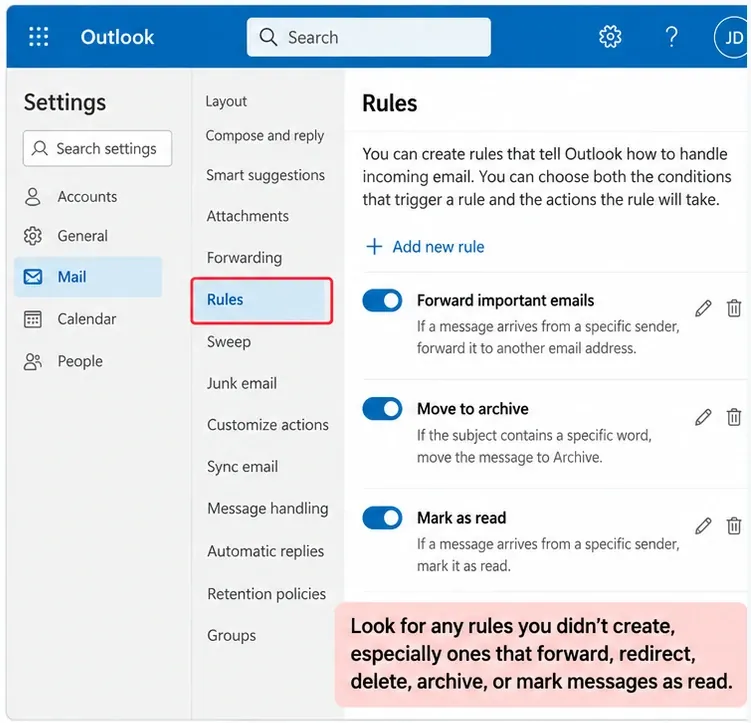Open Sweep settings
The width and height of the screenshot is (751, 723).
[x=228, y=342]
